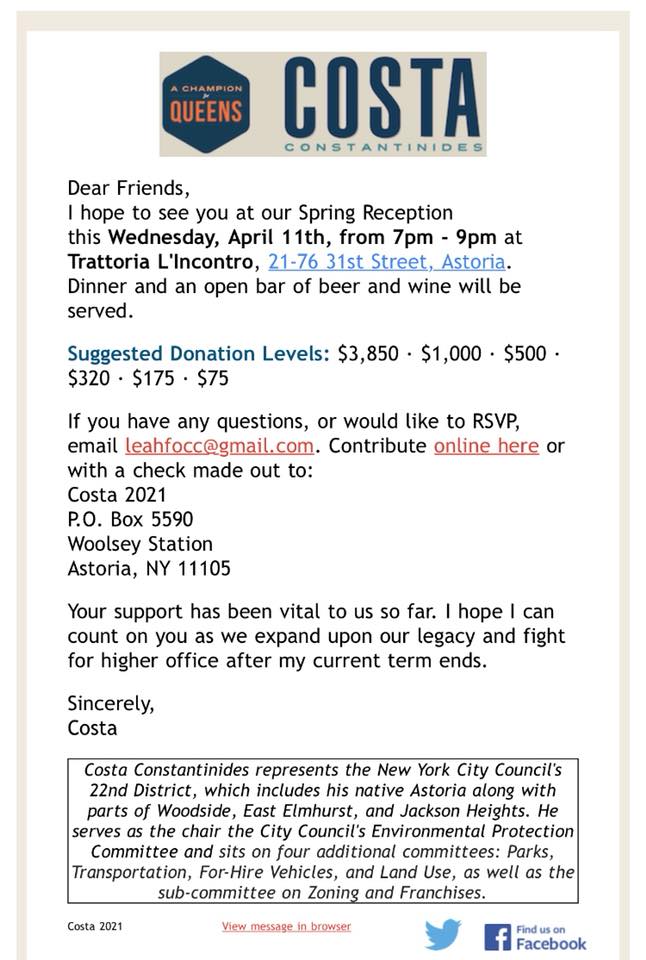Click the Champion for Queens hexagon badge

point(204,104)
